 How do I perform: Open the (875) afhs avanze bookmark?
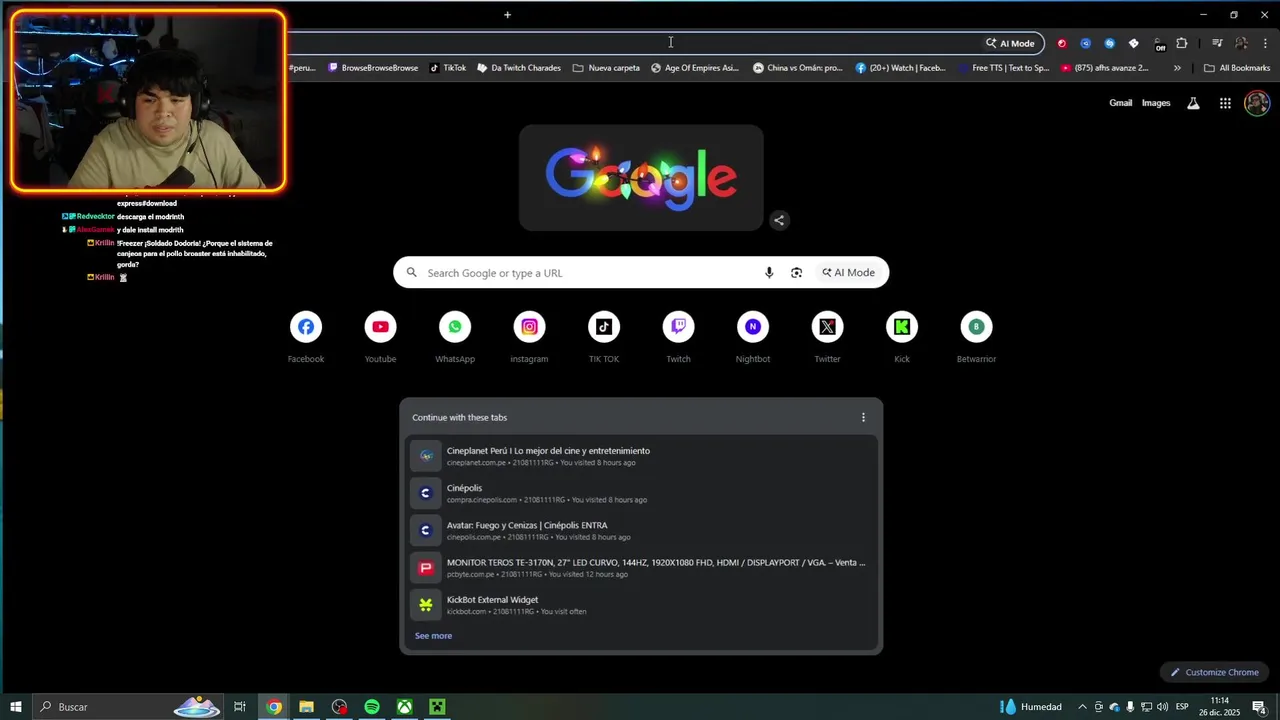point(1104,68)
